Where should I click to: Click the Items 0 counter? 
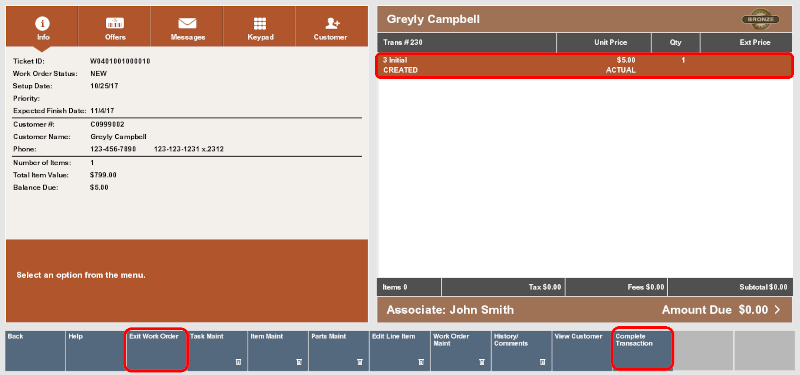pos(409,287)
